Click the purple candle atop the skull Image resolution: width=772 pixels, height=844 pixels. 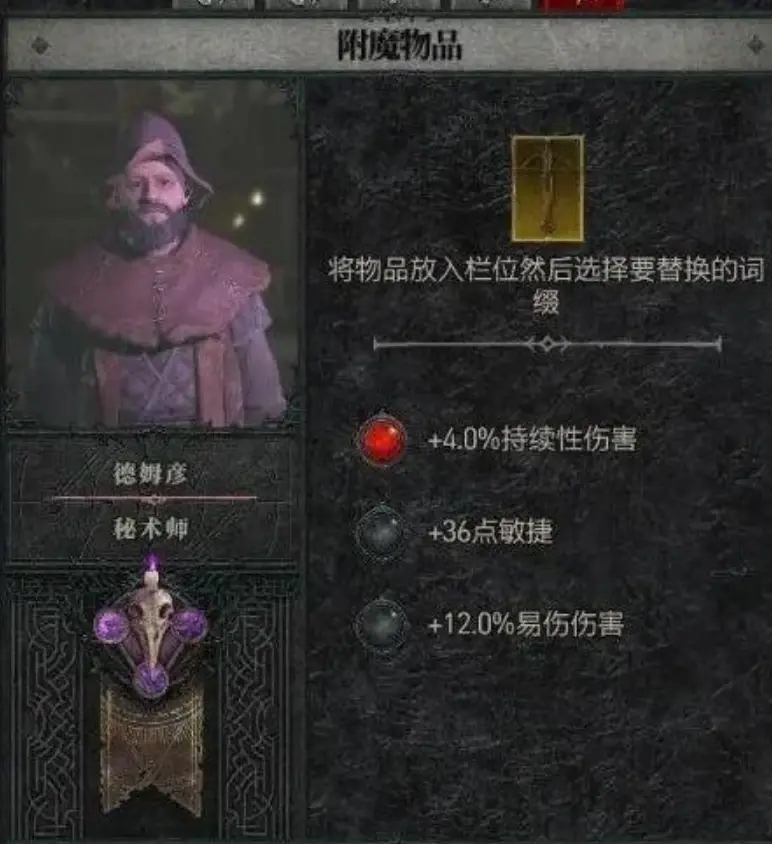pos(152,572)
